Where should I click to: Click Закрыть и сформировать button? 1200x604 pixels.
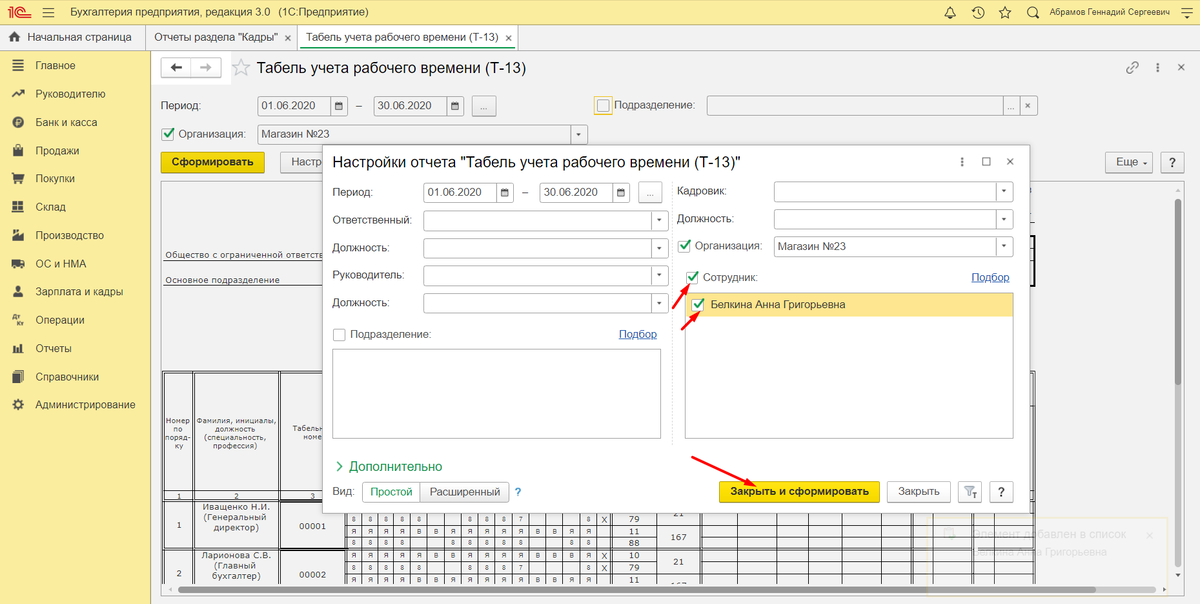800,492
